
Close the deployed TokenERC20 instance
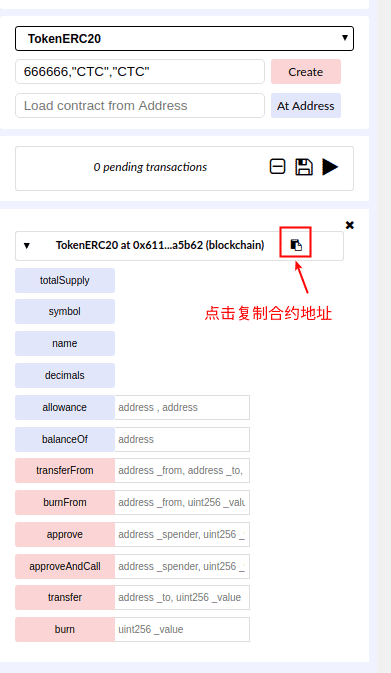coord(350,225)
